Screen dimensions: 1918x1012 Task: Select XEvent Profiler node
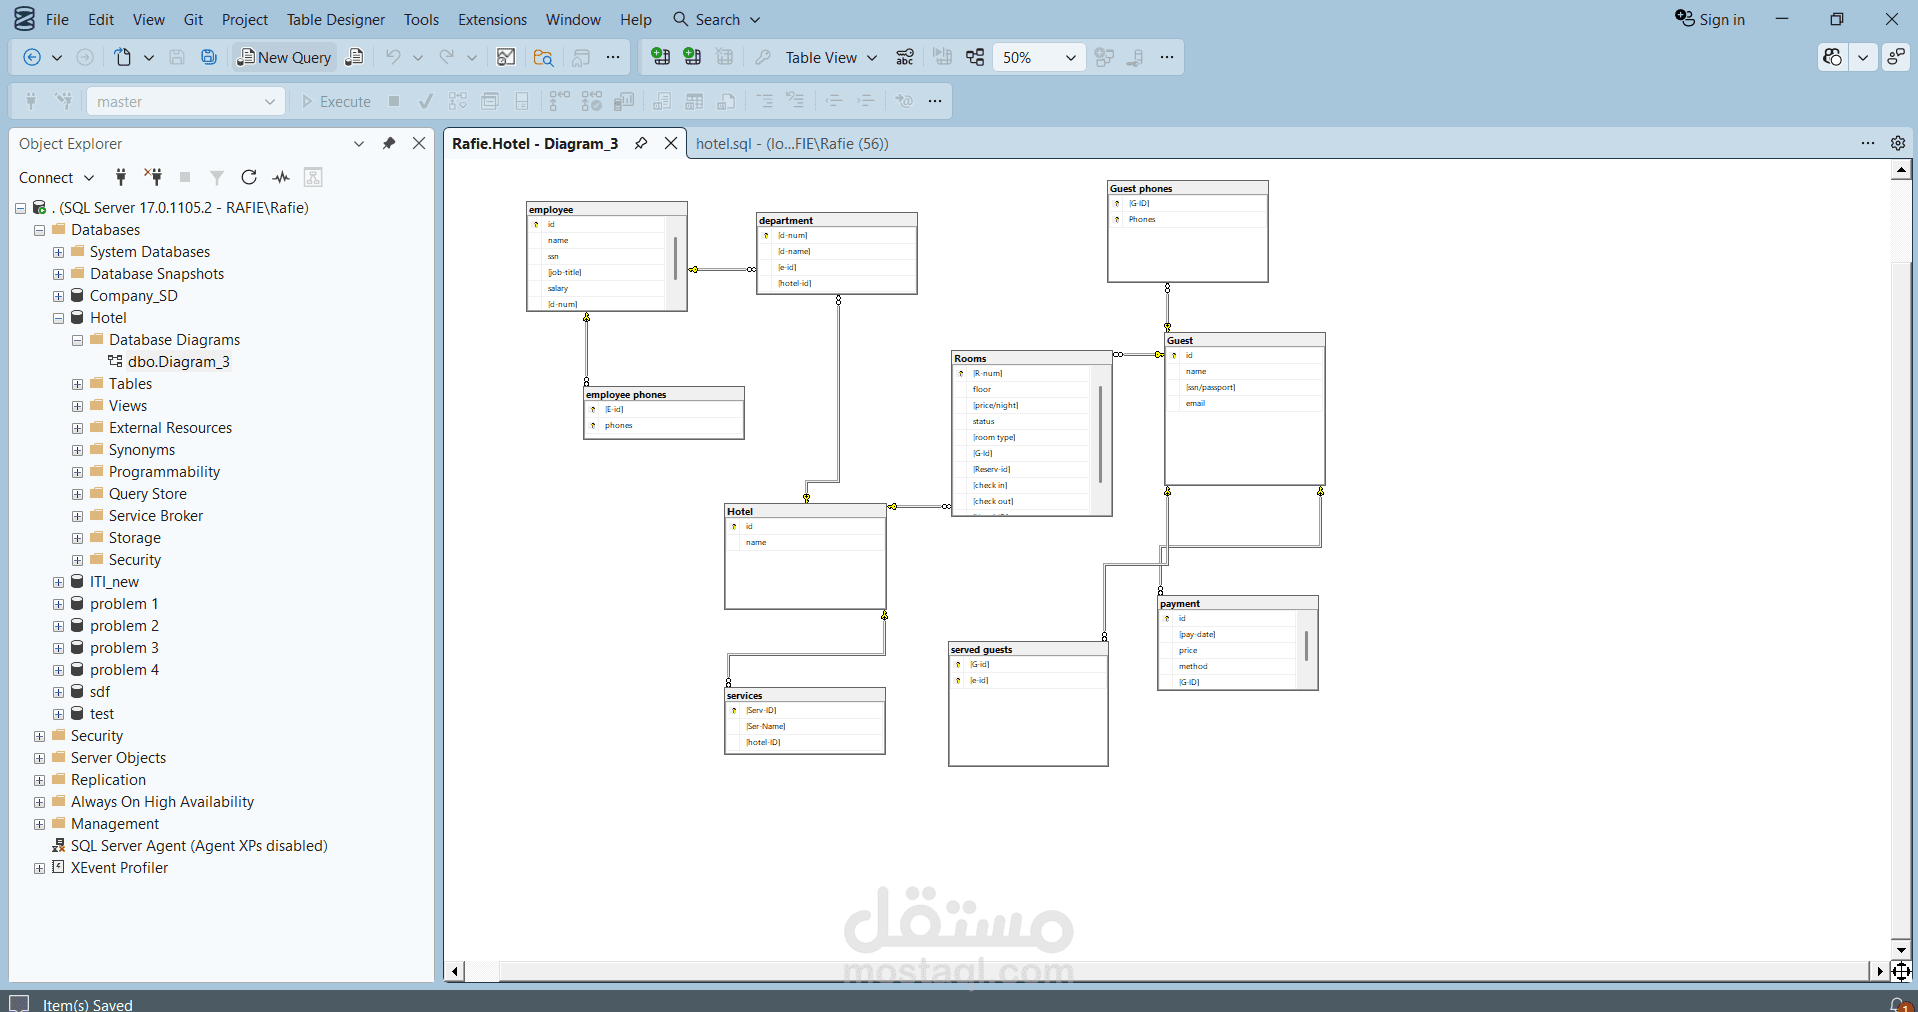pos(119,868)
